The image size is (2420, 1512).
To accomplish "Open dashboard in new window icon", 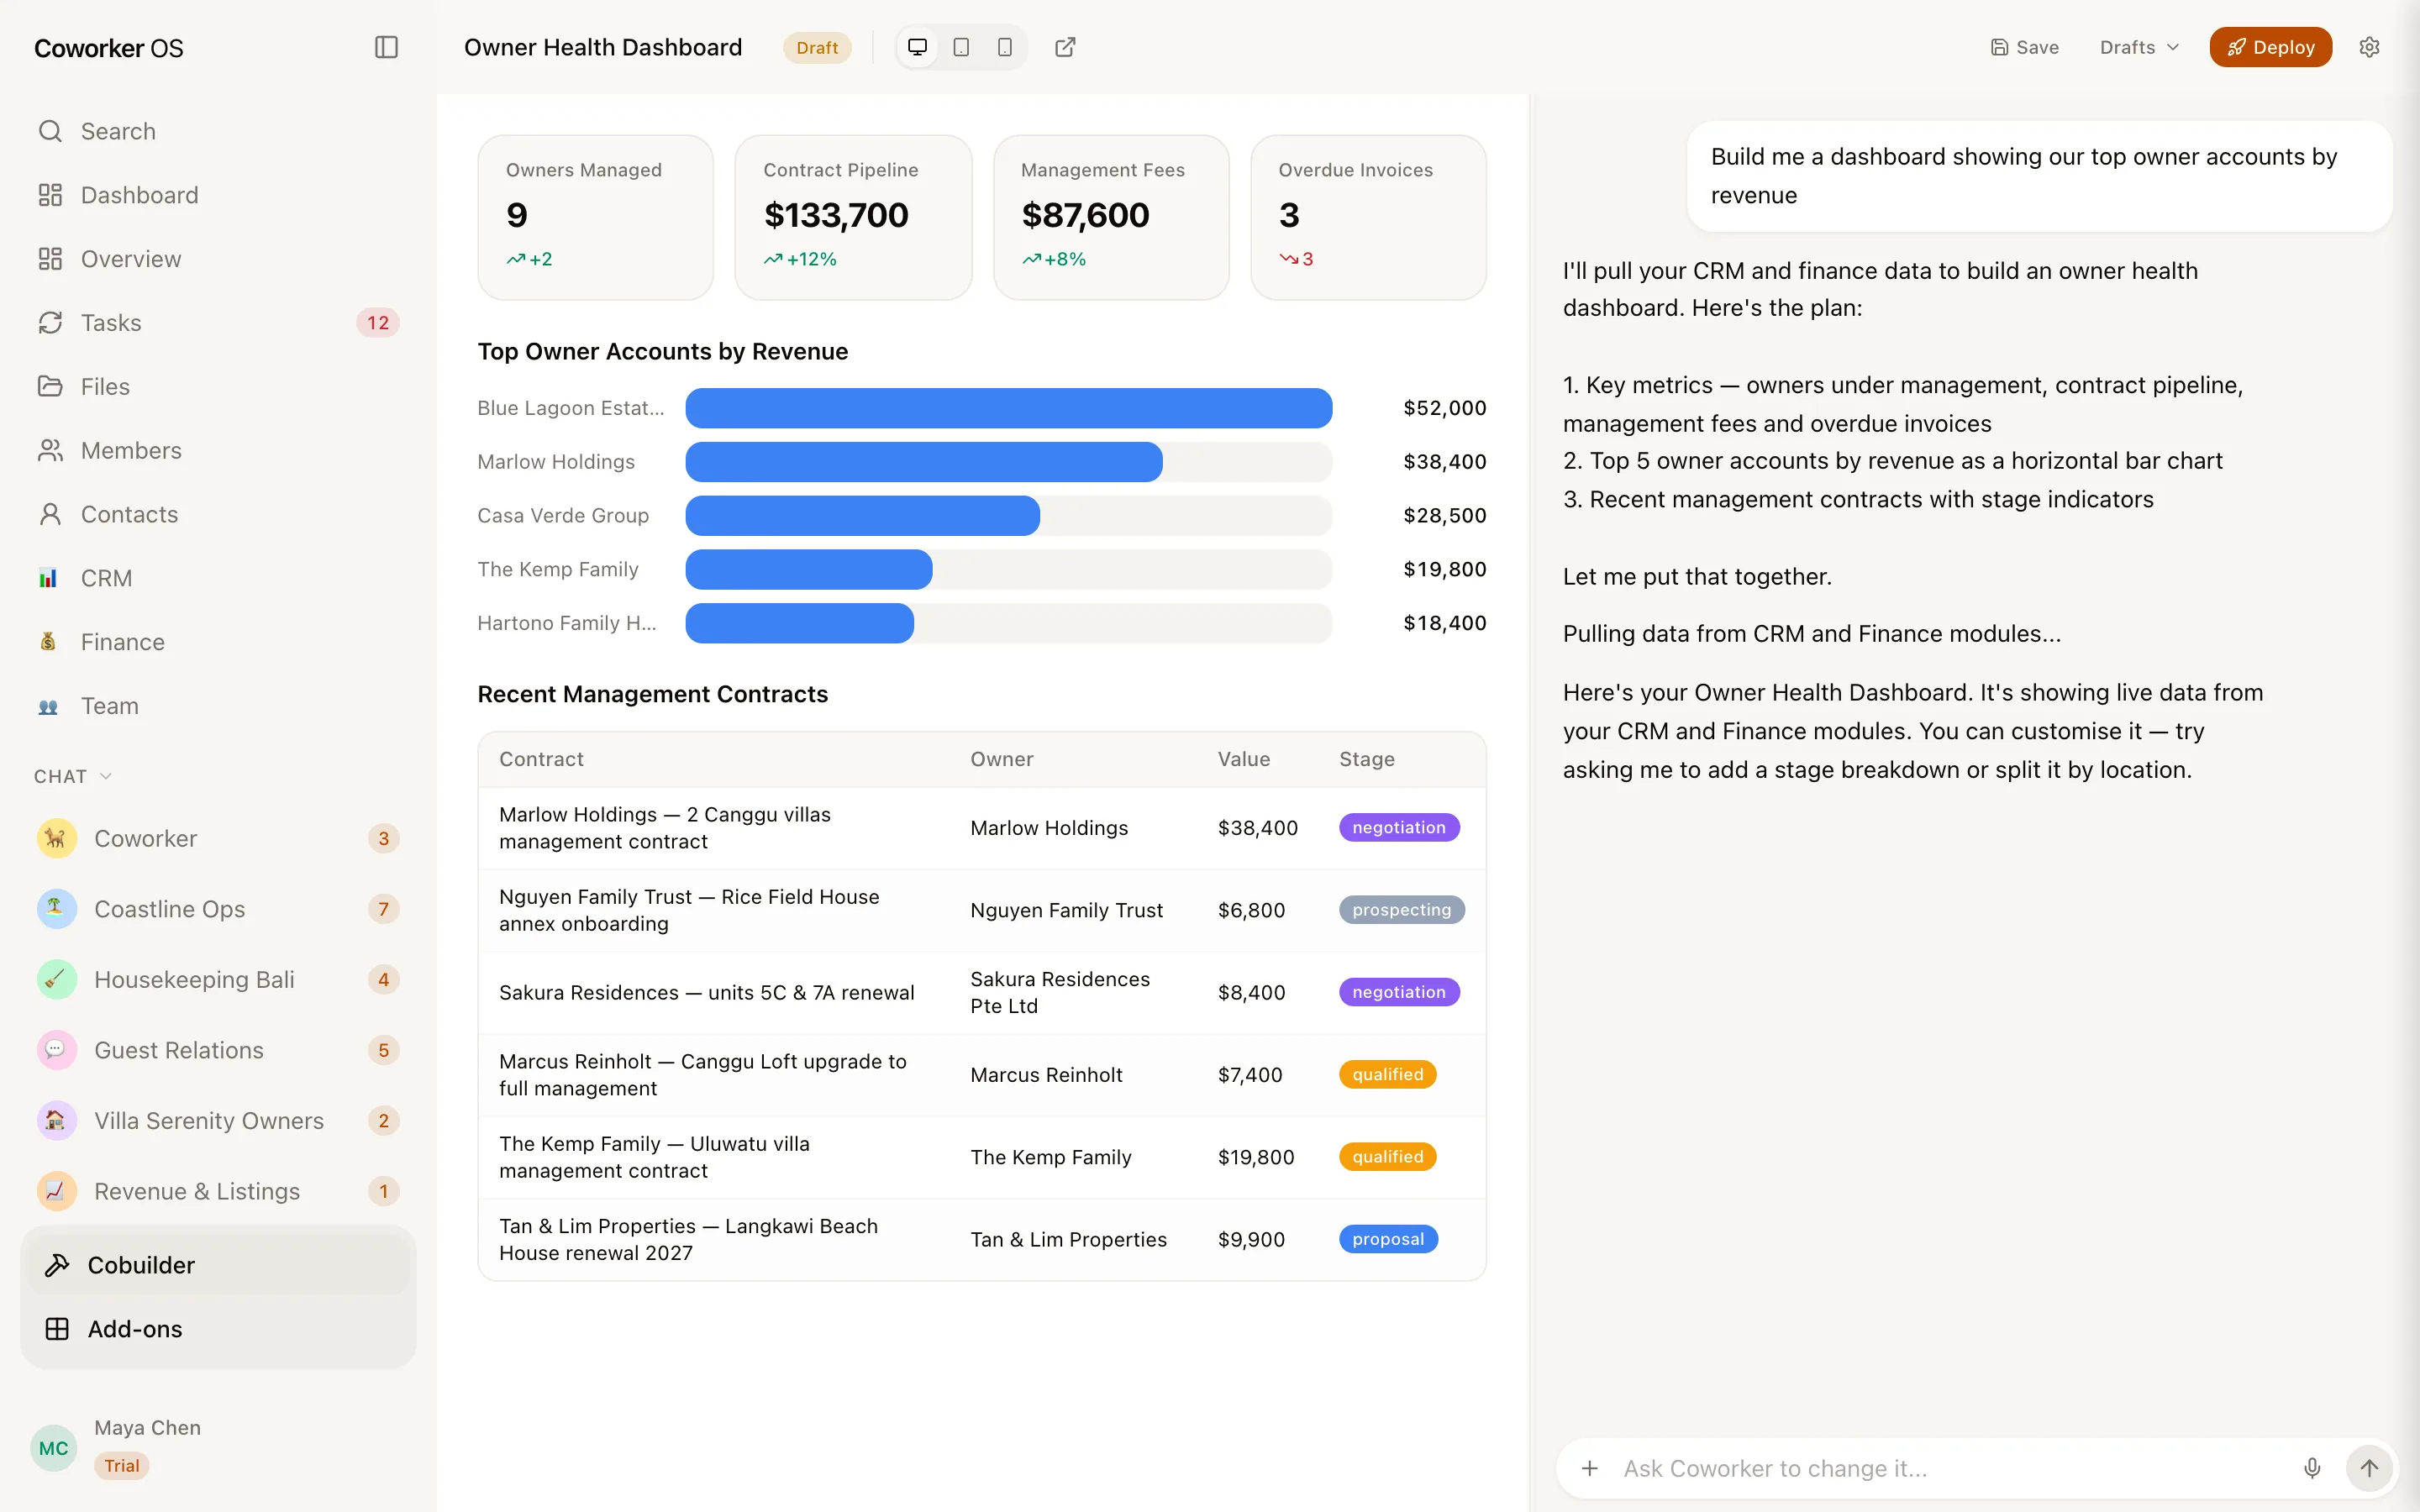I will (x=1065, y=47).
